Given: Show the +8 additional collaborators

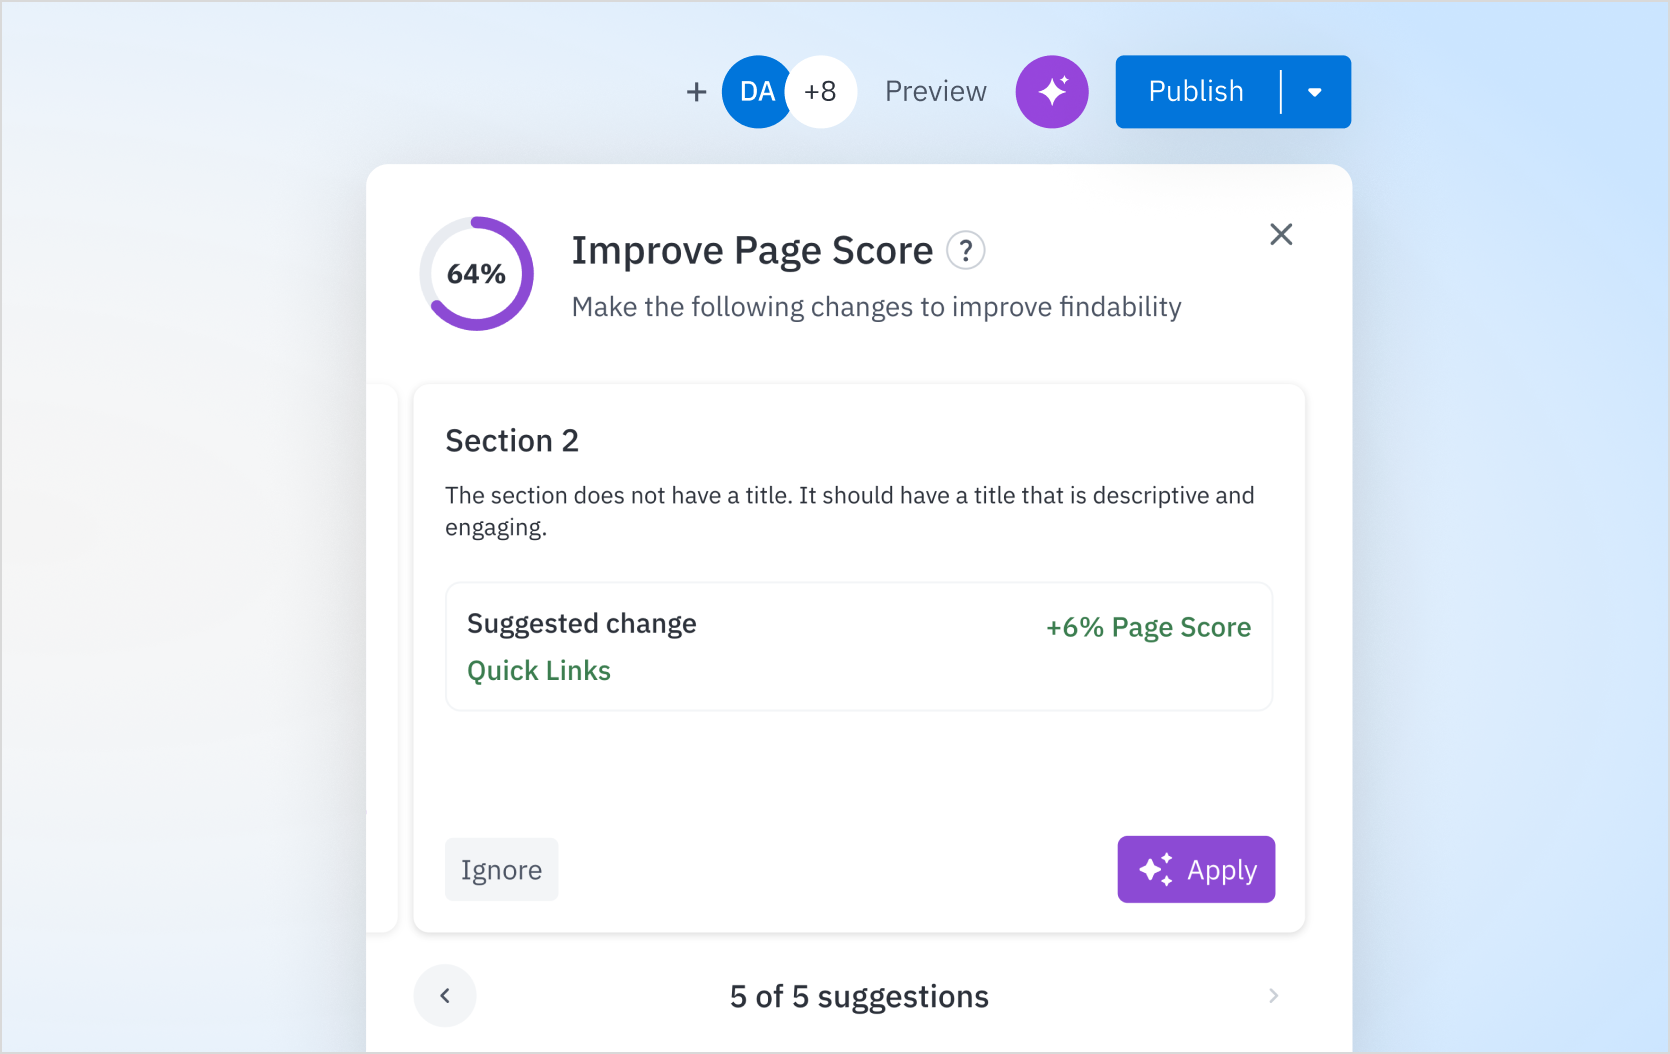Looking at the screenshot, I should 821,92.
